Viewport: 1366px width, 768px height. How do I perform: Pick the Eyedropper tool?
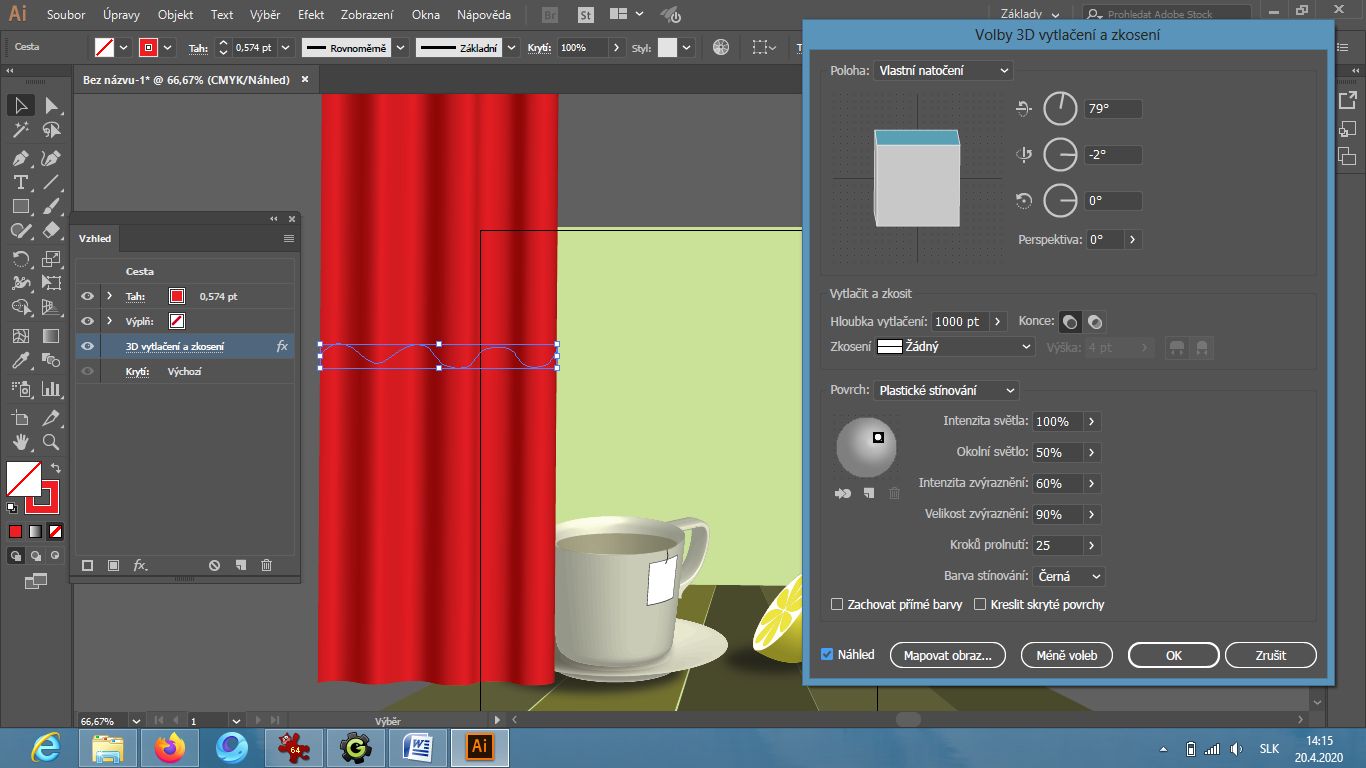[20, 360]
